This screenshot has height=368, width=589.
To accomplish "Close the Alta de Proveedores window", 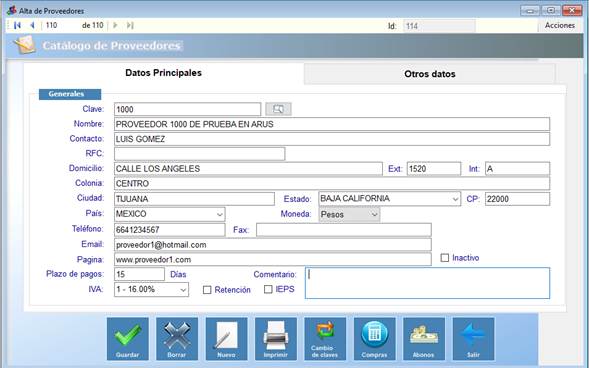I will click(x=572, y=11).
